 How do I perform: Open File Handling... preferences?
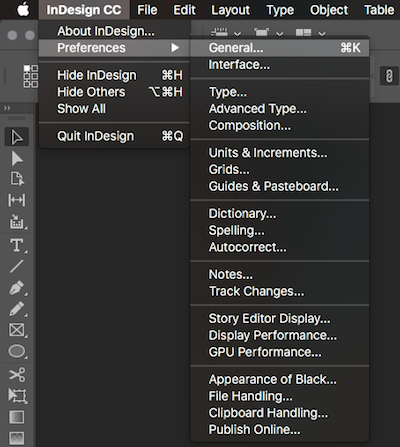(280, 396)
